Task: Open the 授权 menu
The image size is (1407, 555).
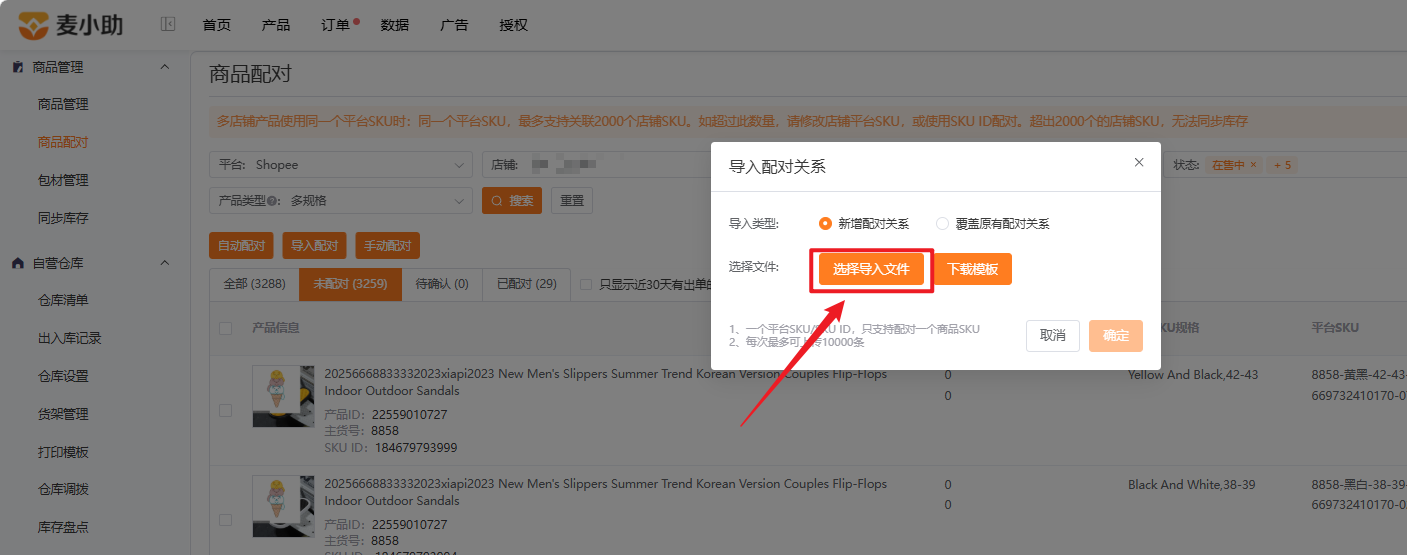Action: 514,25
